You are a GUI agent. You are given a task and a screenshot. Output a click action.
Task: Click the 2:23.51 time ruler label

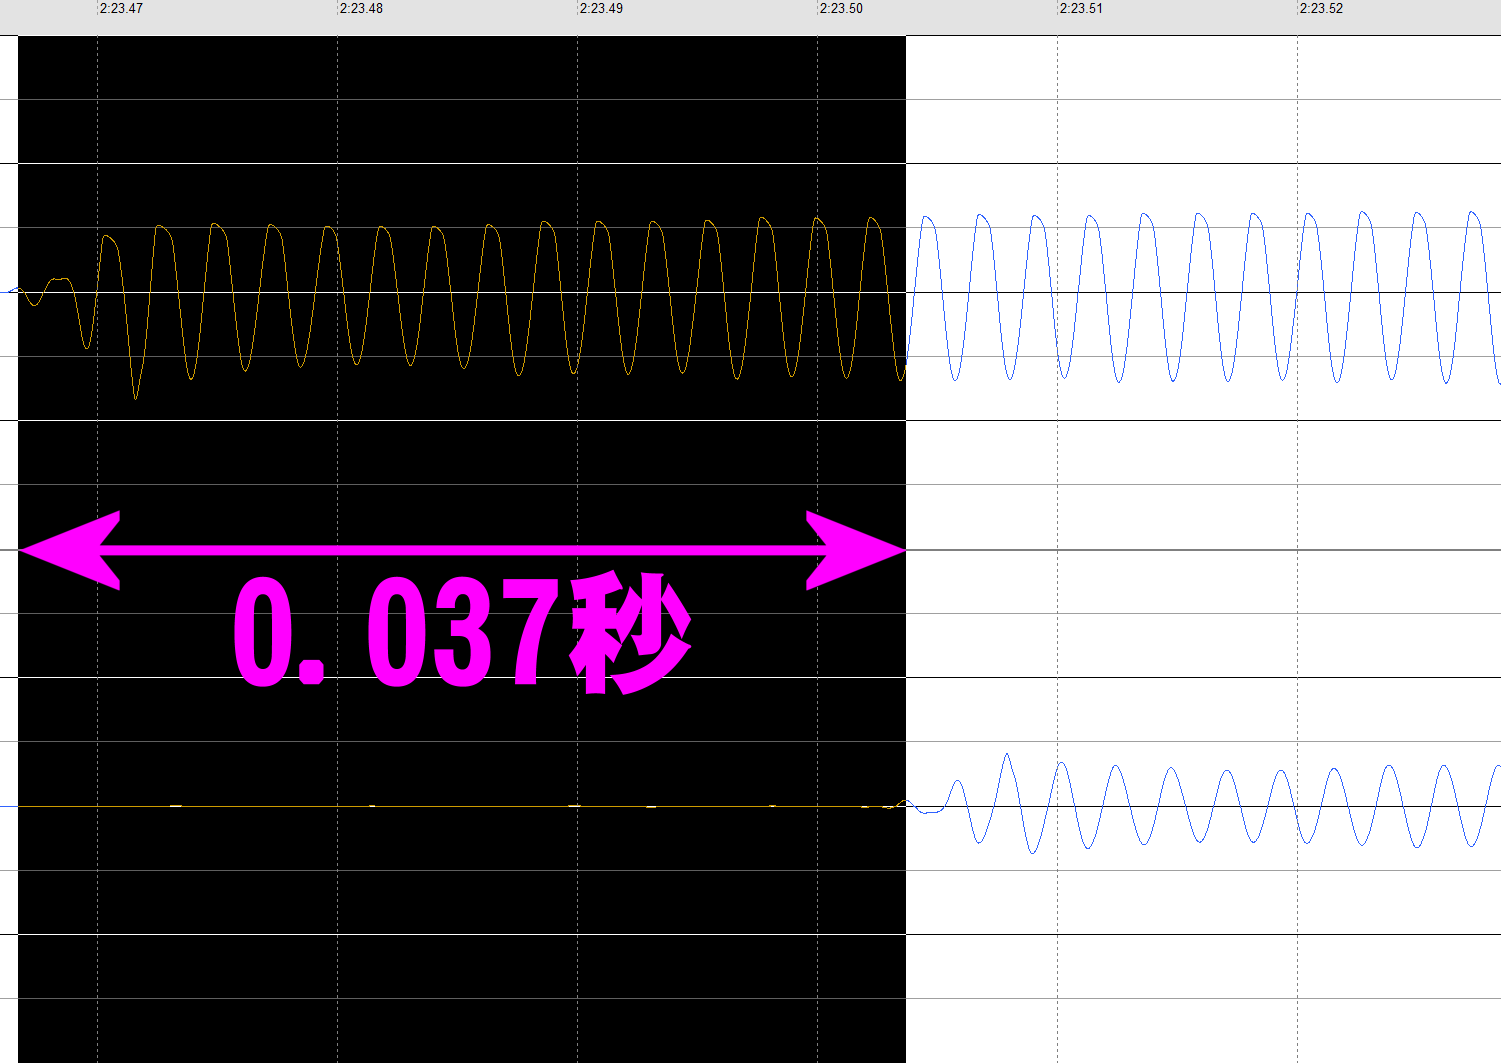coord(1081,8)
